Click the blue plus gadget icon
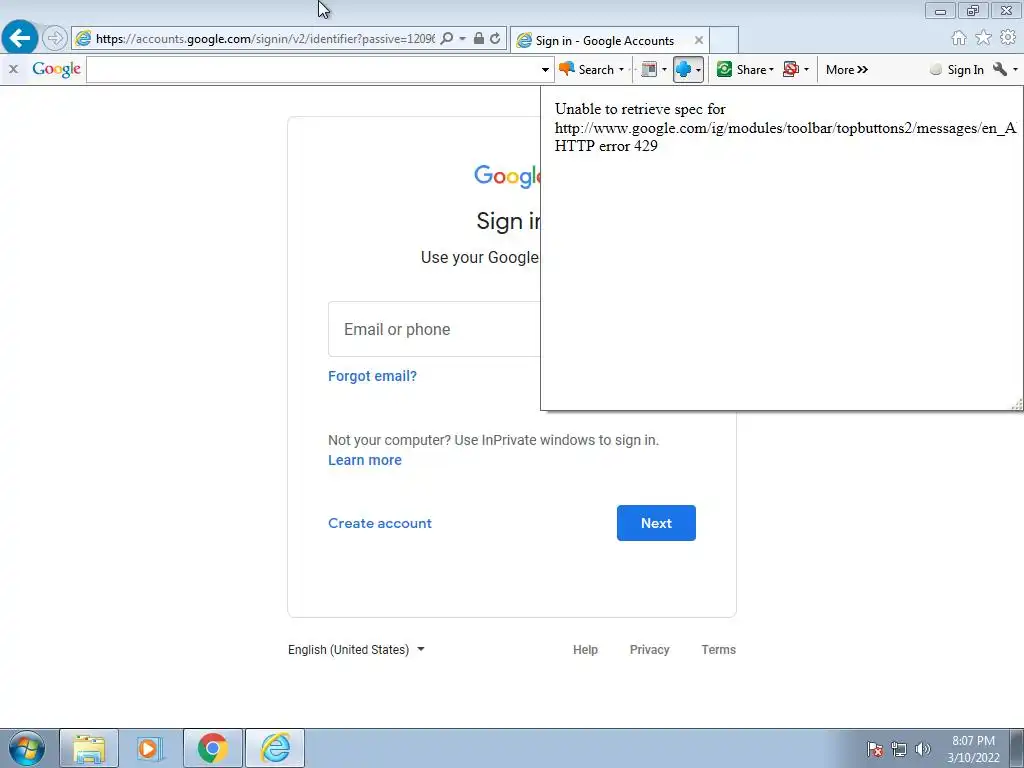The width and height of the screenshot is (1024, 768). coord(684,69)
